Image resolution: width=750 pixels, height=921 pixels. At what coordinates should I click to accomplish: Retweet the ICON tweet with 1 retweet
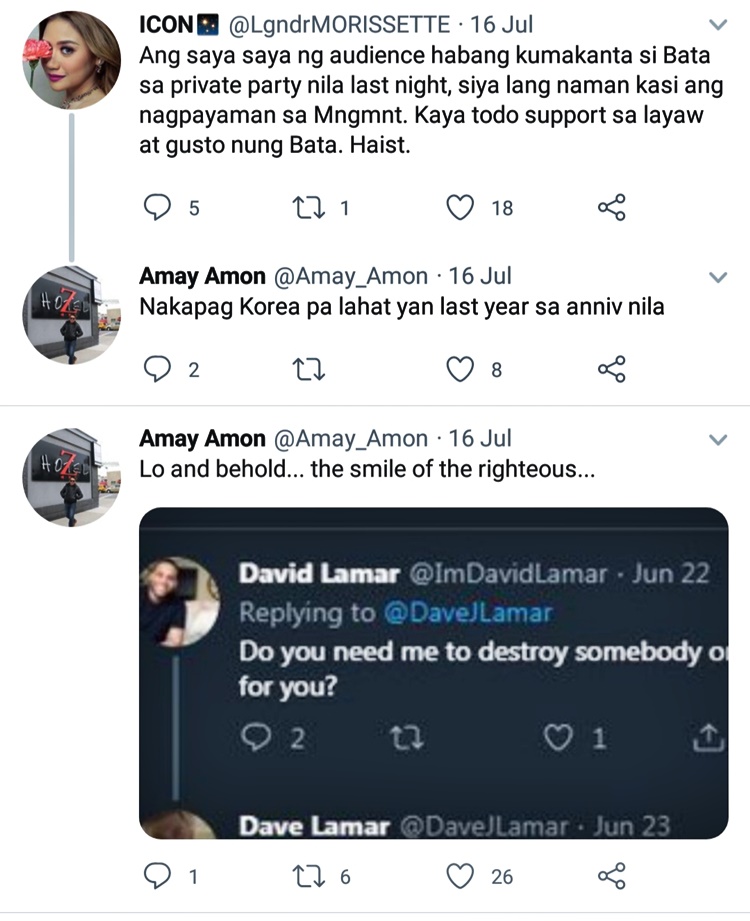pos(309,207)
